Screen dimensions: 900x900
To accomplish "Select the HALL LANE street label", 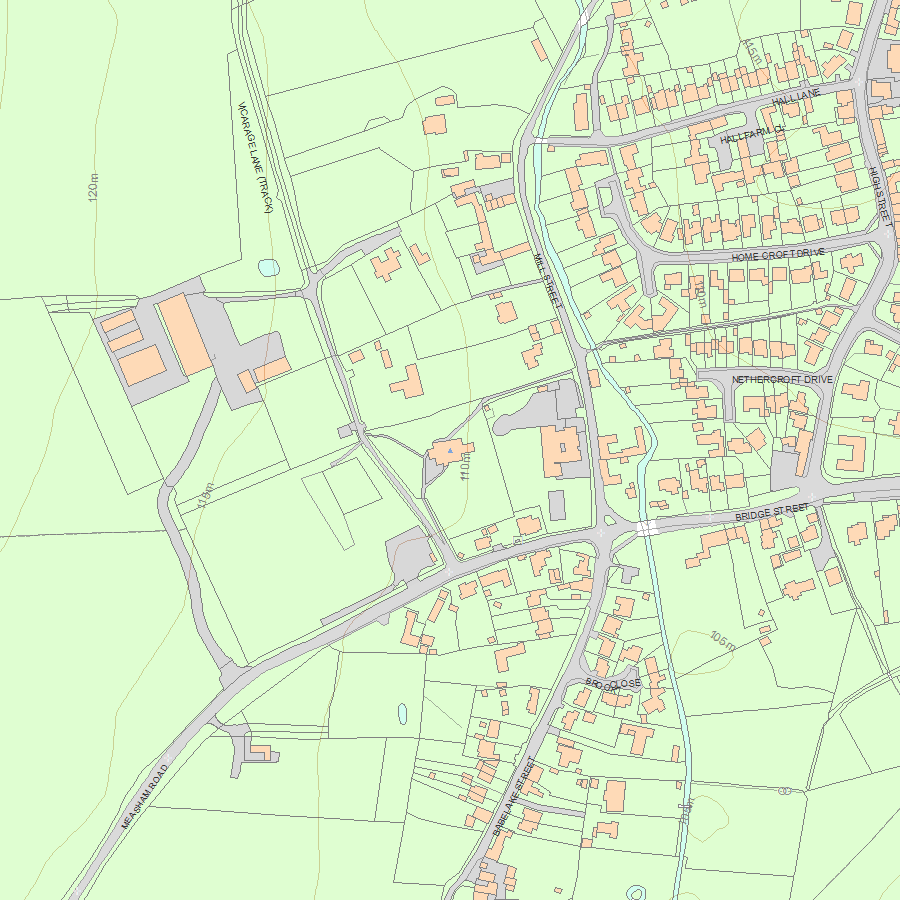I will [796, 97].
